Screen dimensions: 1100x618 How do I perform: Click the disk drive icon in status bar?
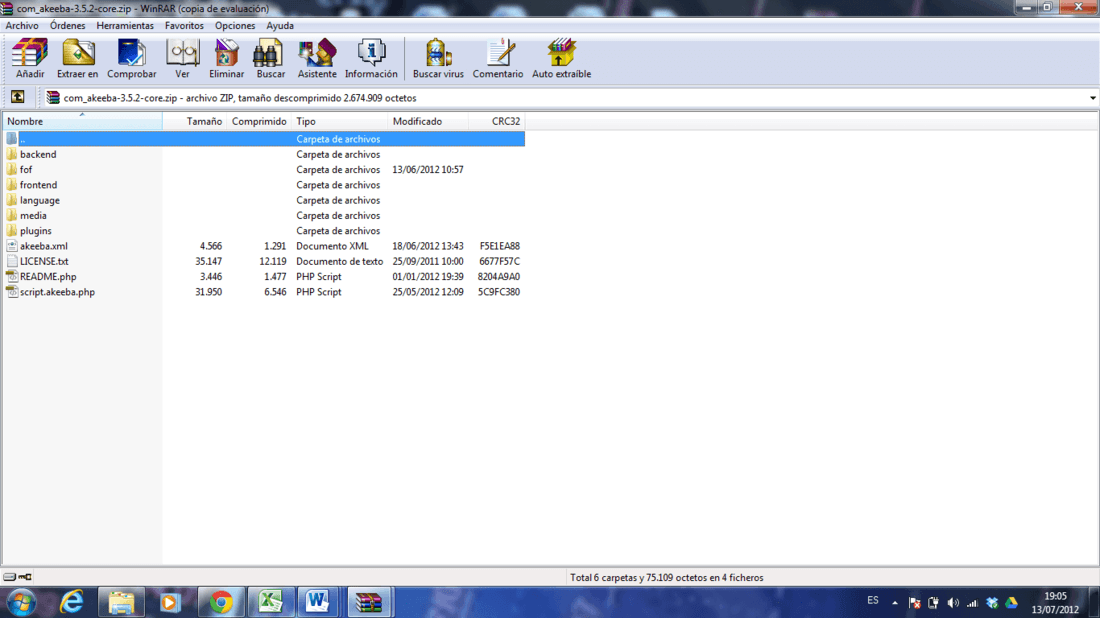9,577
